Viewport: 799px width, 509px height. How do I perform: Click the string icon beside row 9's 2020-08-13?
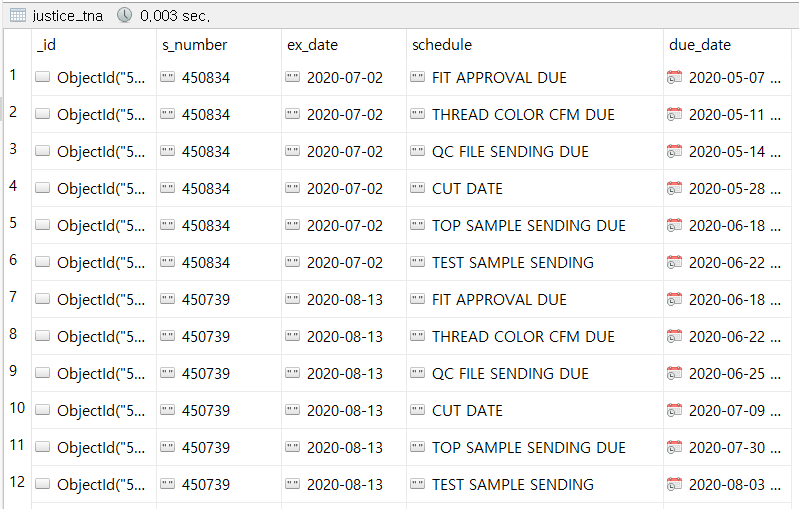[293, 374]
